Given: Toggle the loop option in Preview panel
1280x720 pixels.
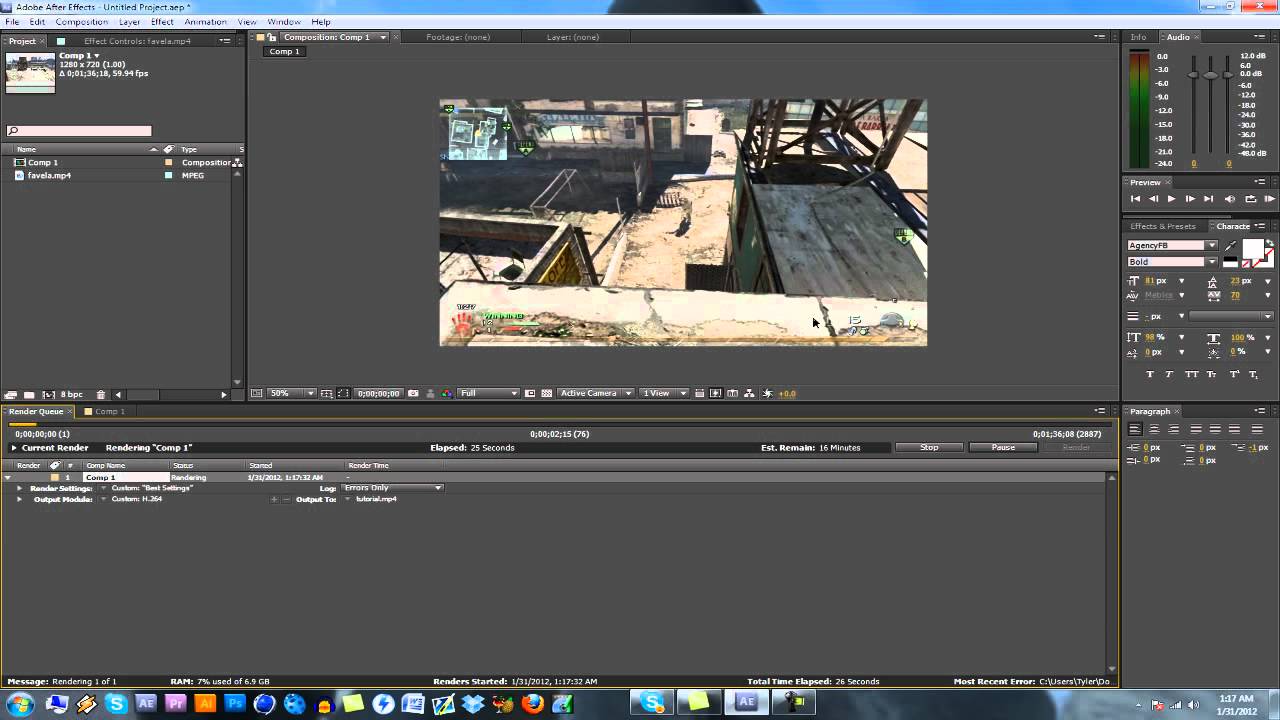Looking at the screenshot, I should 1250,199.
